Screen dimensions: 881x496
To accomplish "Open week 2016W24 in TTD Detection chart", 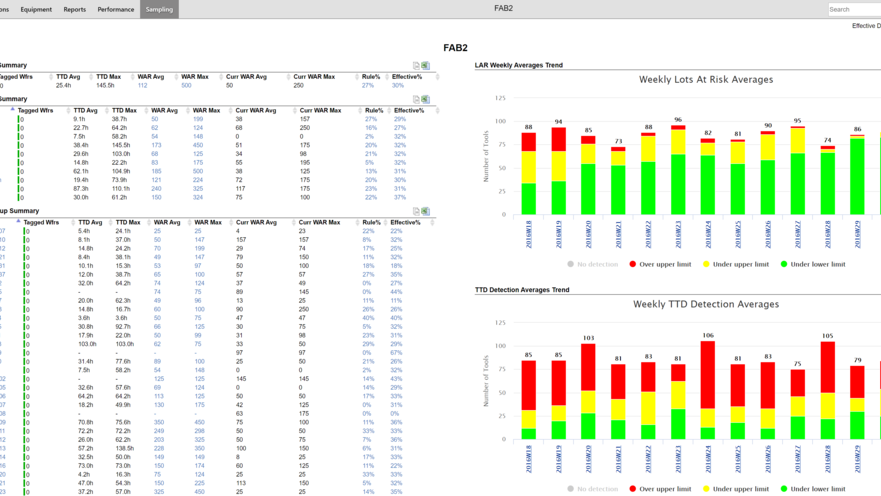I will 708,459.
